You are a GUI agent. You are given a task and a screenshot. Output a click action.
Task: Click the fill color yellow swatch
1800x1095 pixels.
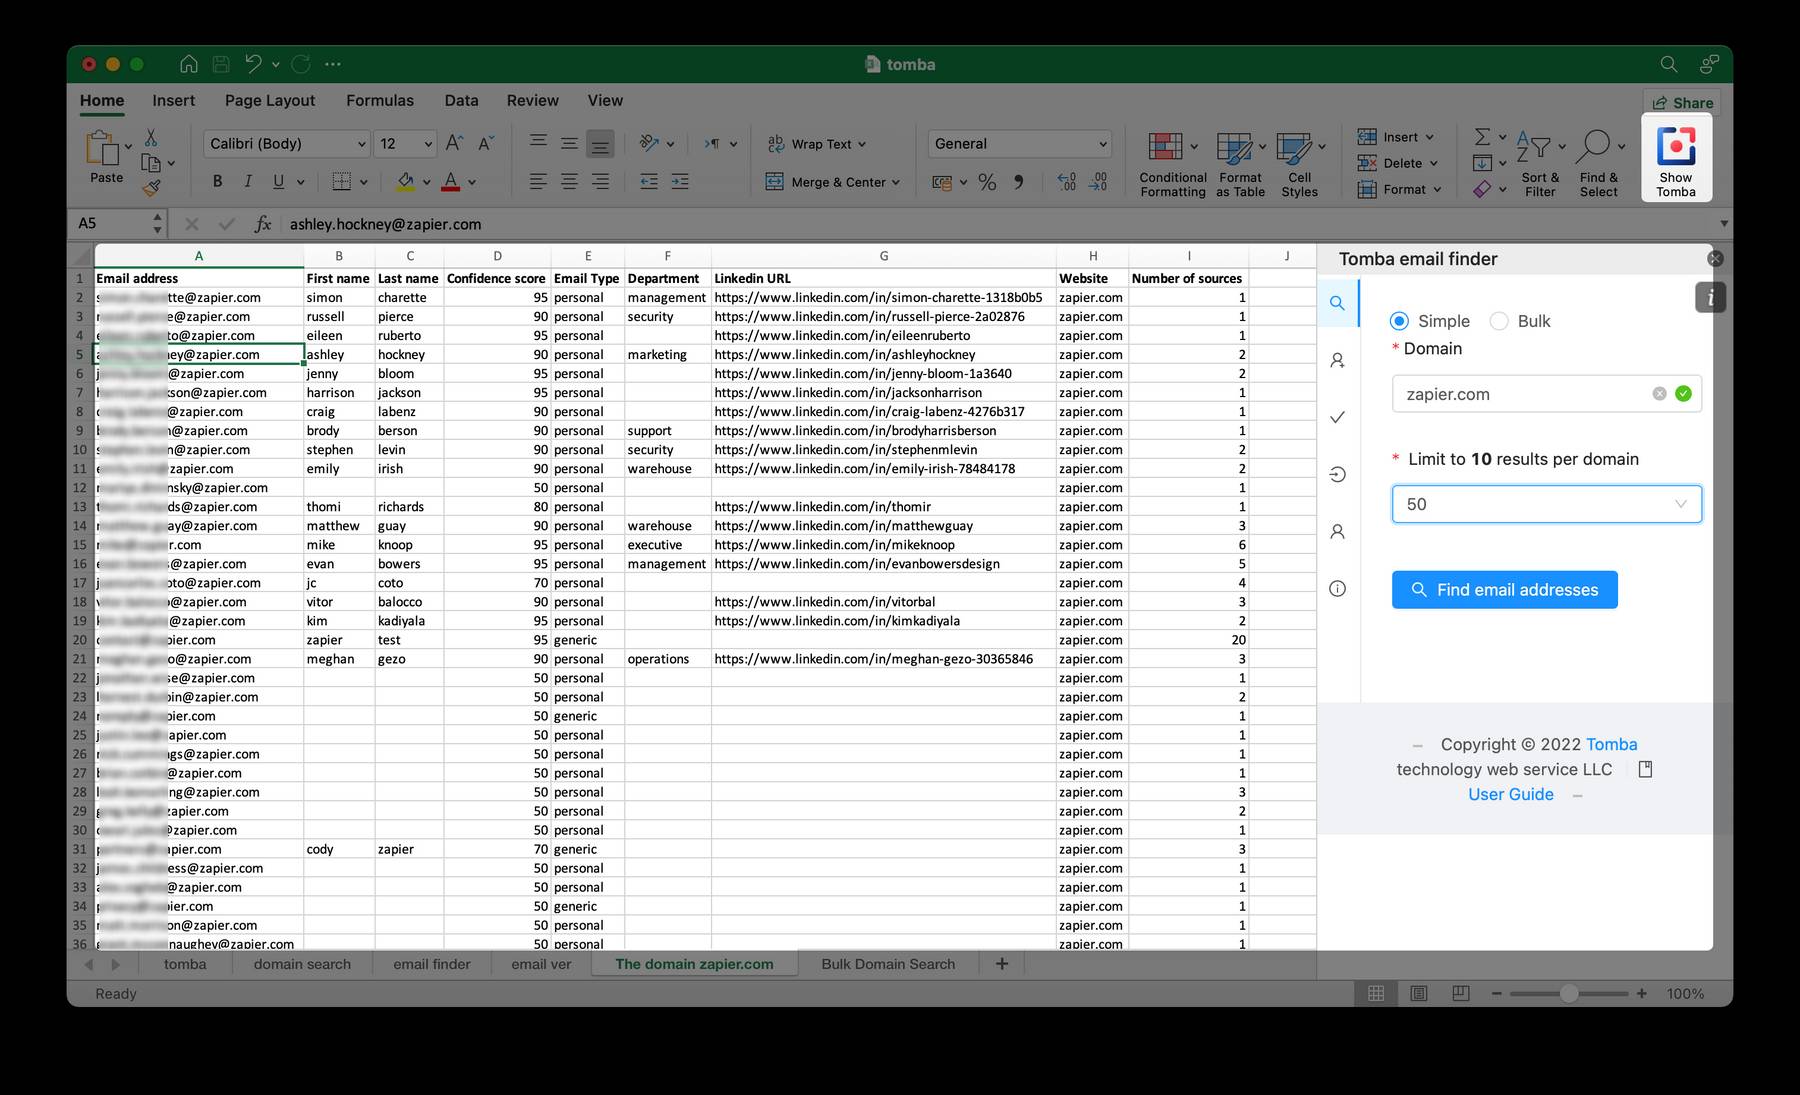[x=405, y=182]
